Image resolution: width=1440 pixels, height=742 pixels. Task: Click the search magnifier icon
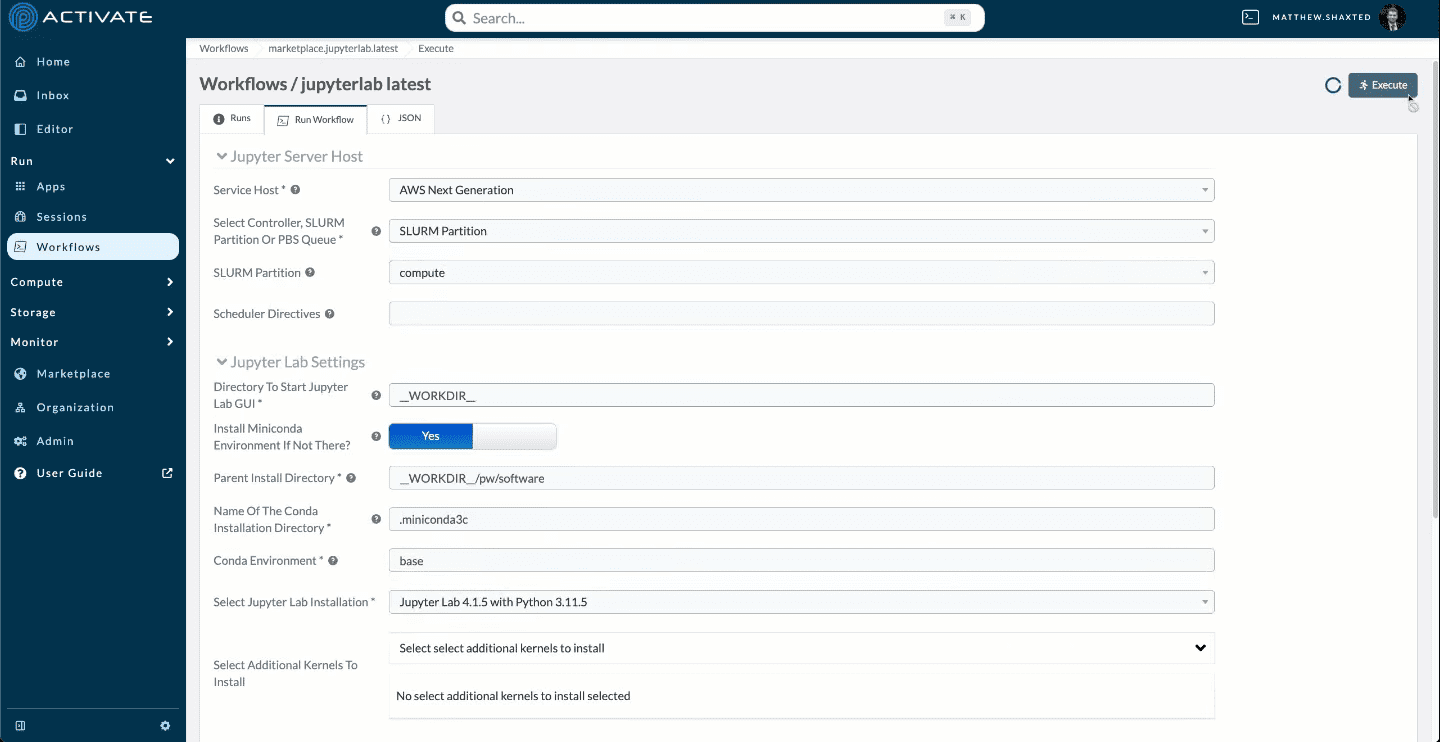[x=458, y=18]
